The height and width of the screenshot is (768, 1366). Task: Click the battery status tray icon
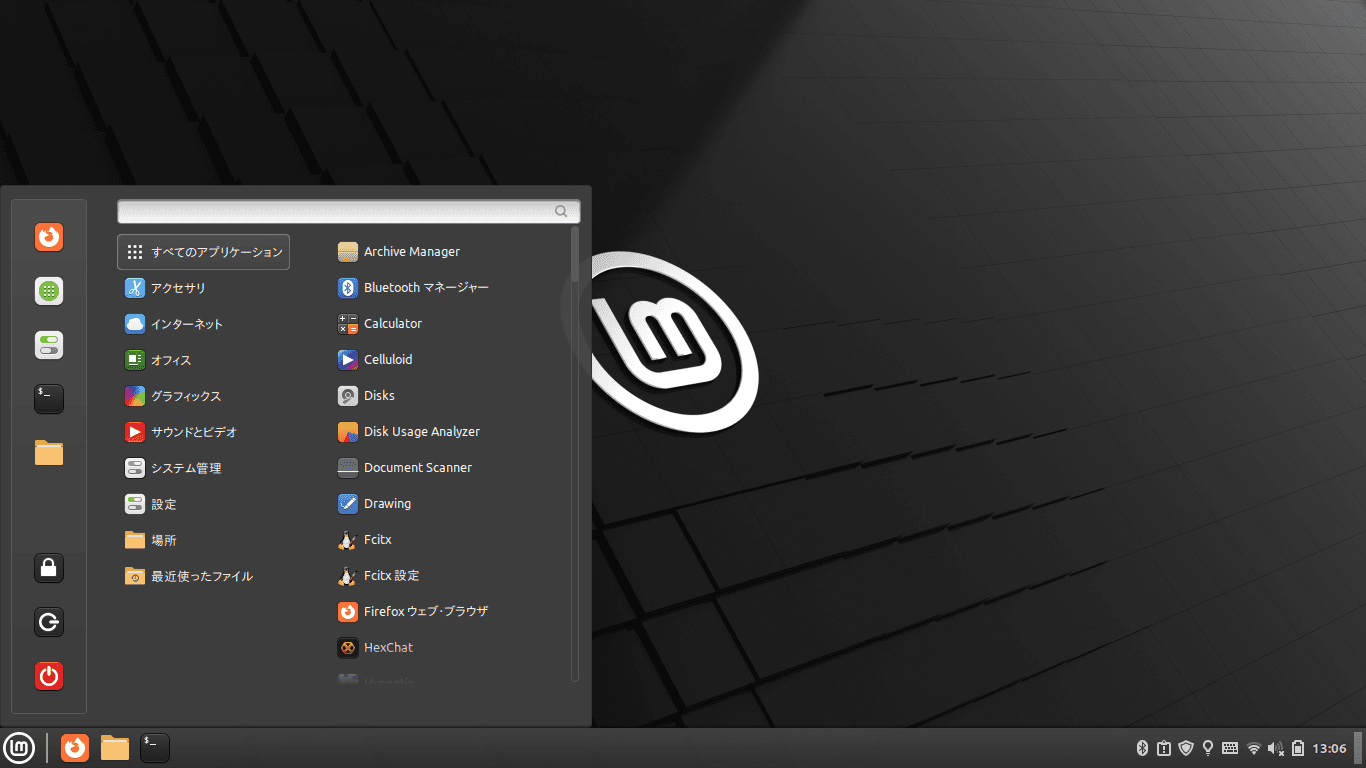pyautogui.click(x=1298, y=748)
